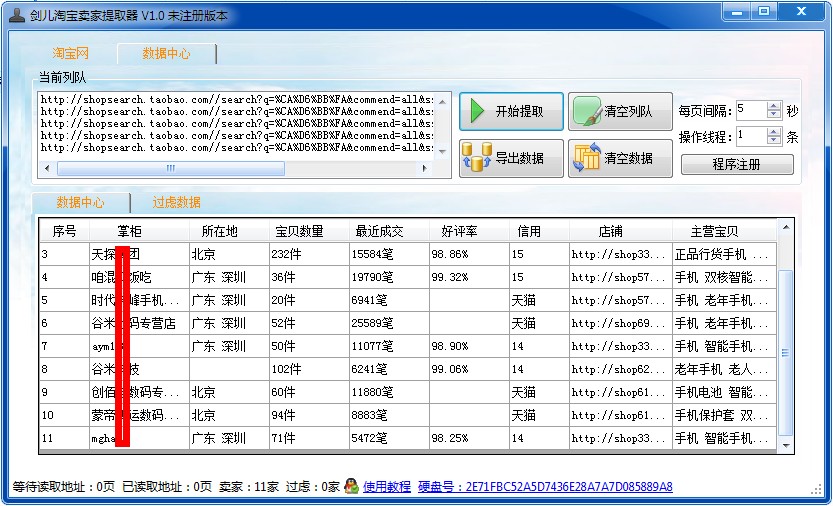Sort by the 最近成交 column header
Screen dimensions: 833x506
click(389, 231)
